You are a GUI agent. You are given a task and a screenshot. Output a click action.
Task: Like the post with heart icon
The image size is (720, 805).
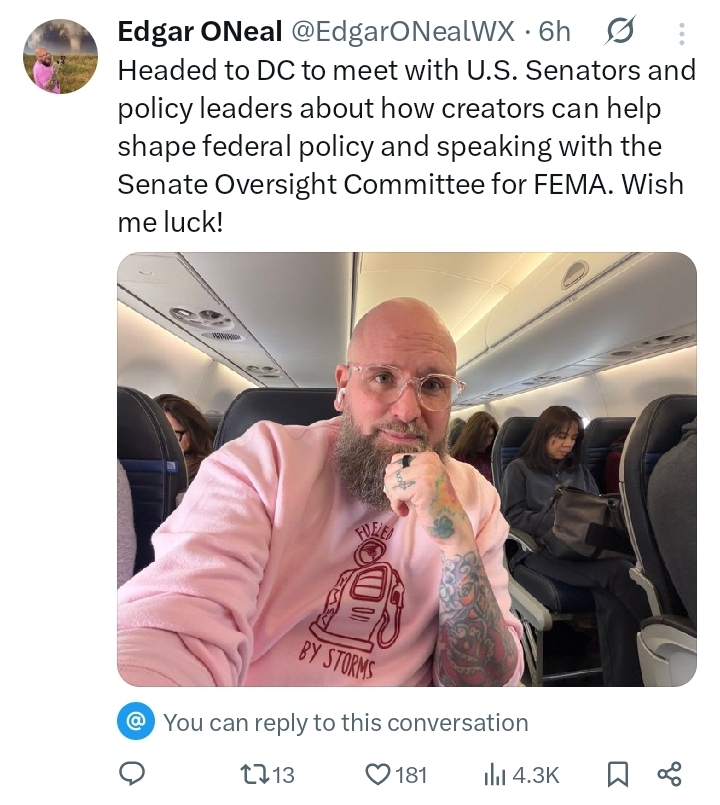coord(377,774)
